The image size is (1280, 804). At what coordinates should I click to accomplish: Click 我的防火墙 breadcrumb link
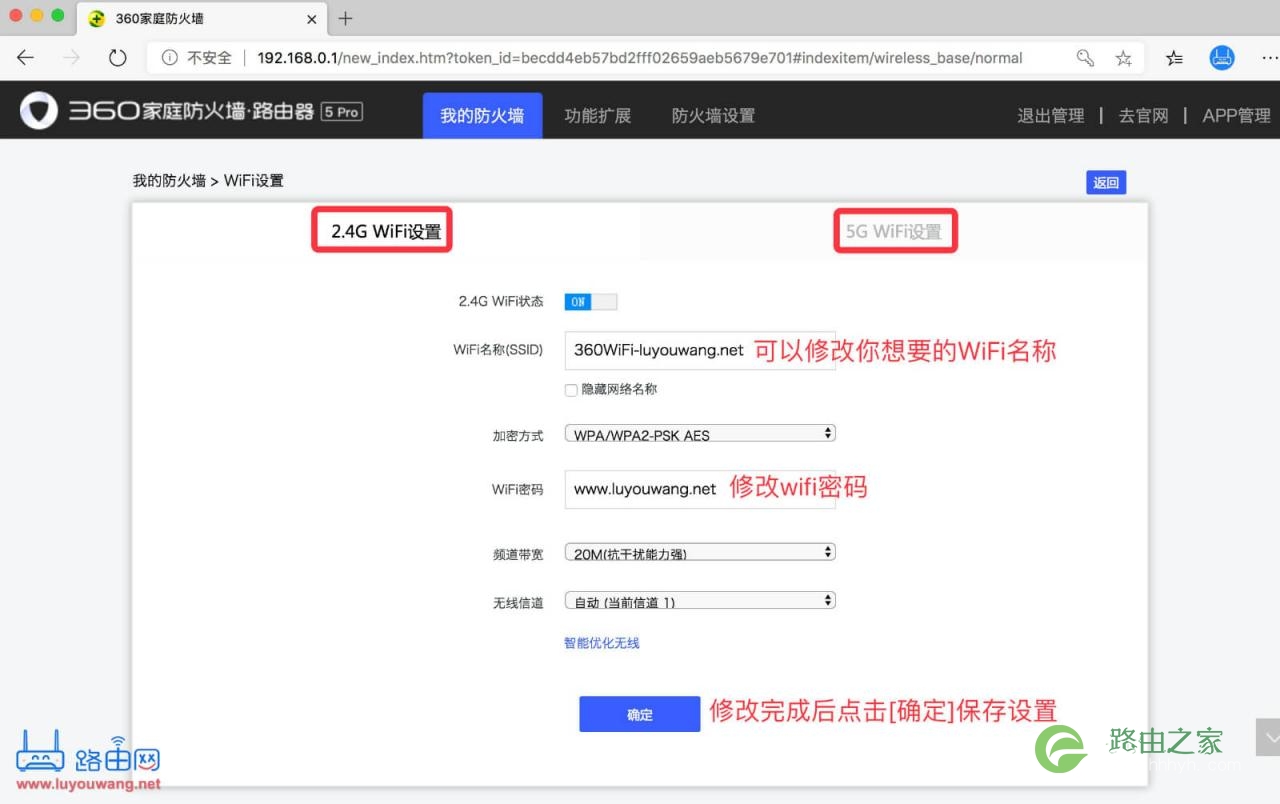coord(169,181)
